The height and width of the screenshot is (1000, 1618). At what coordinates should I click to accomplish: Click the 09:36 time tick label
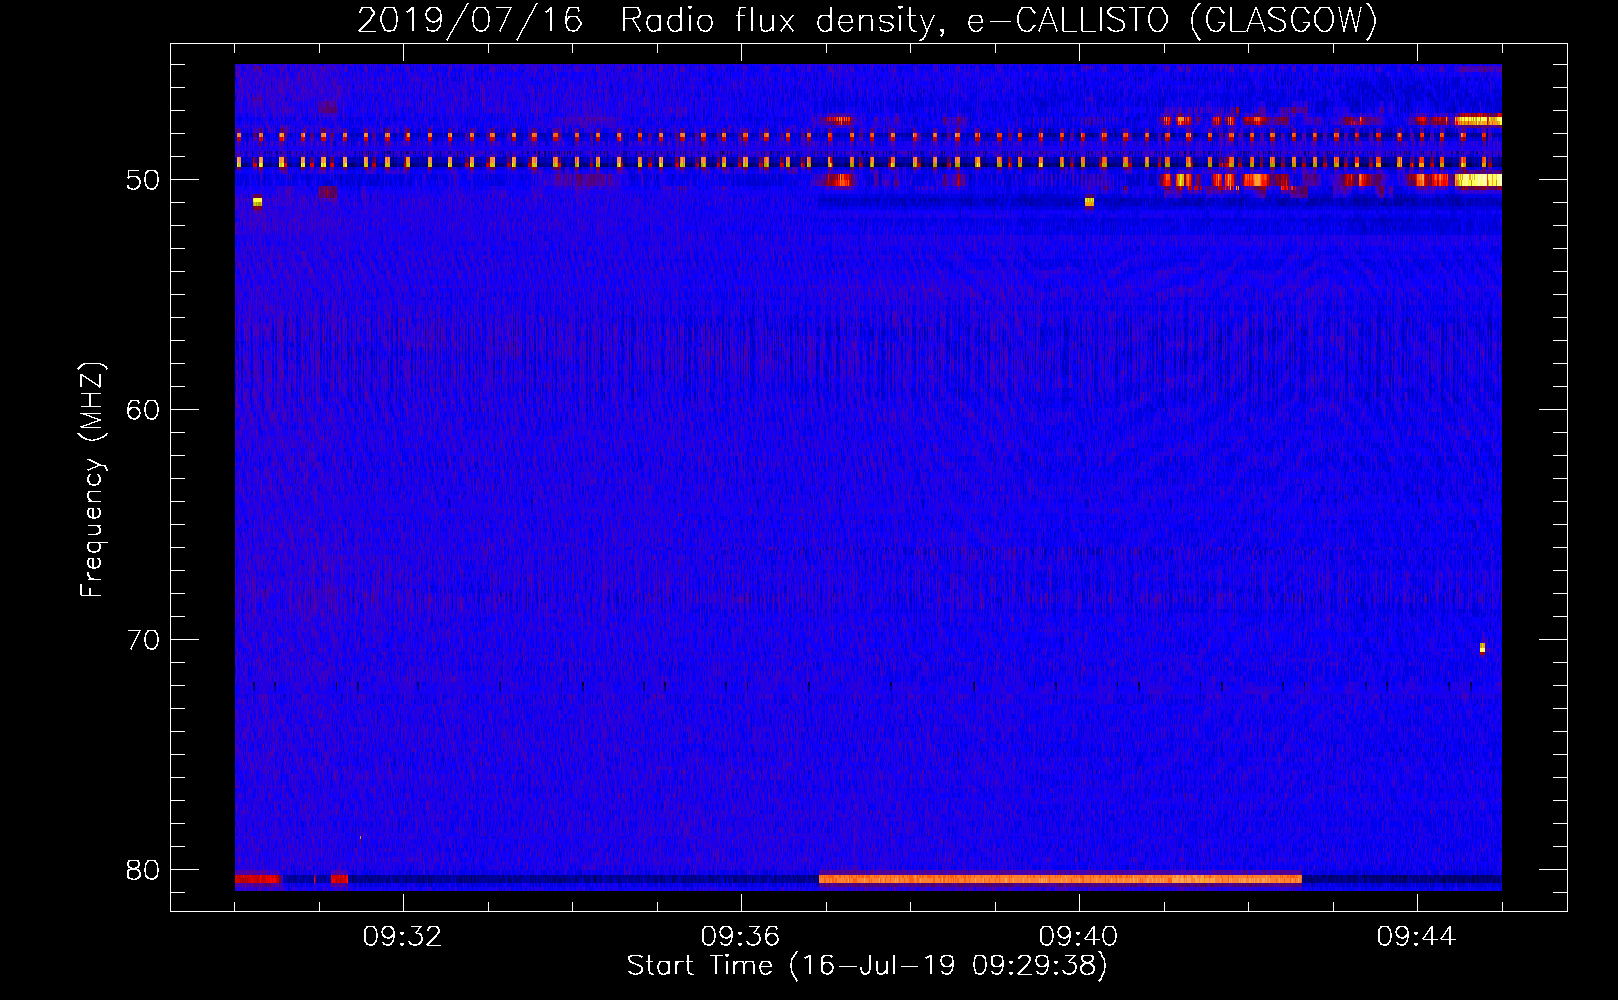pyautogui.click(x=741, y=937)
